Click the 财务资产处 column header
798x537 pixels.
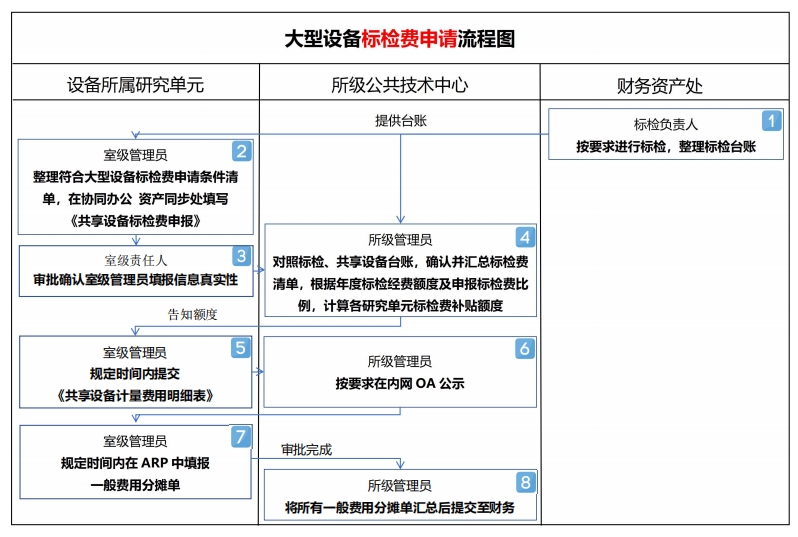point(666,85)
